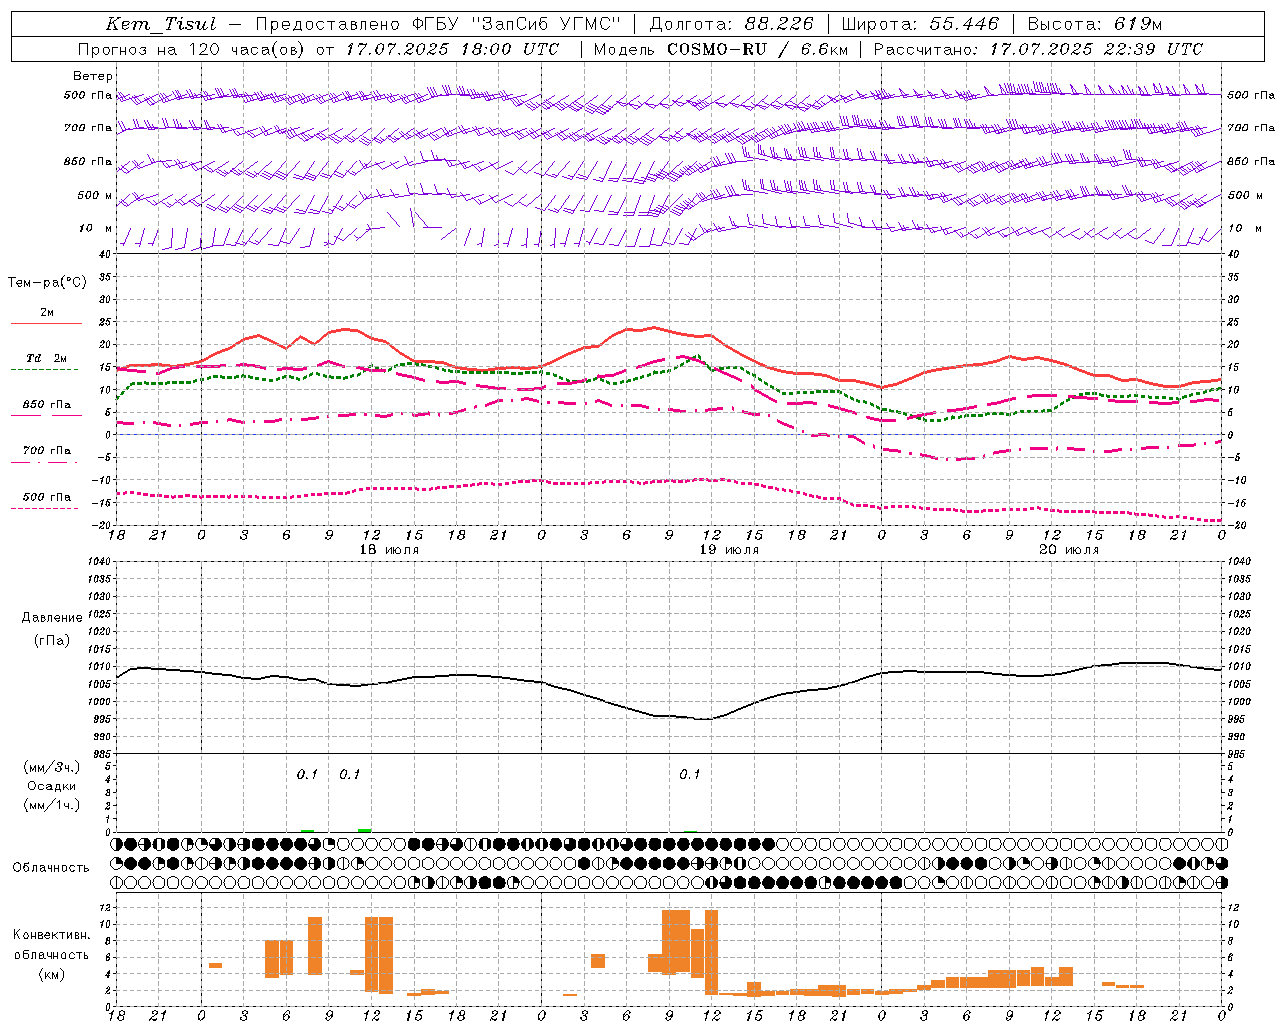Click the '(мм/3ч.)' precipitation unit label
Viewport: 1280px width, 1024px height.
coord(52,767)
